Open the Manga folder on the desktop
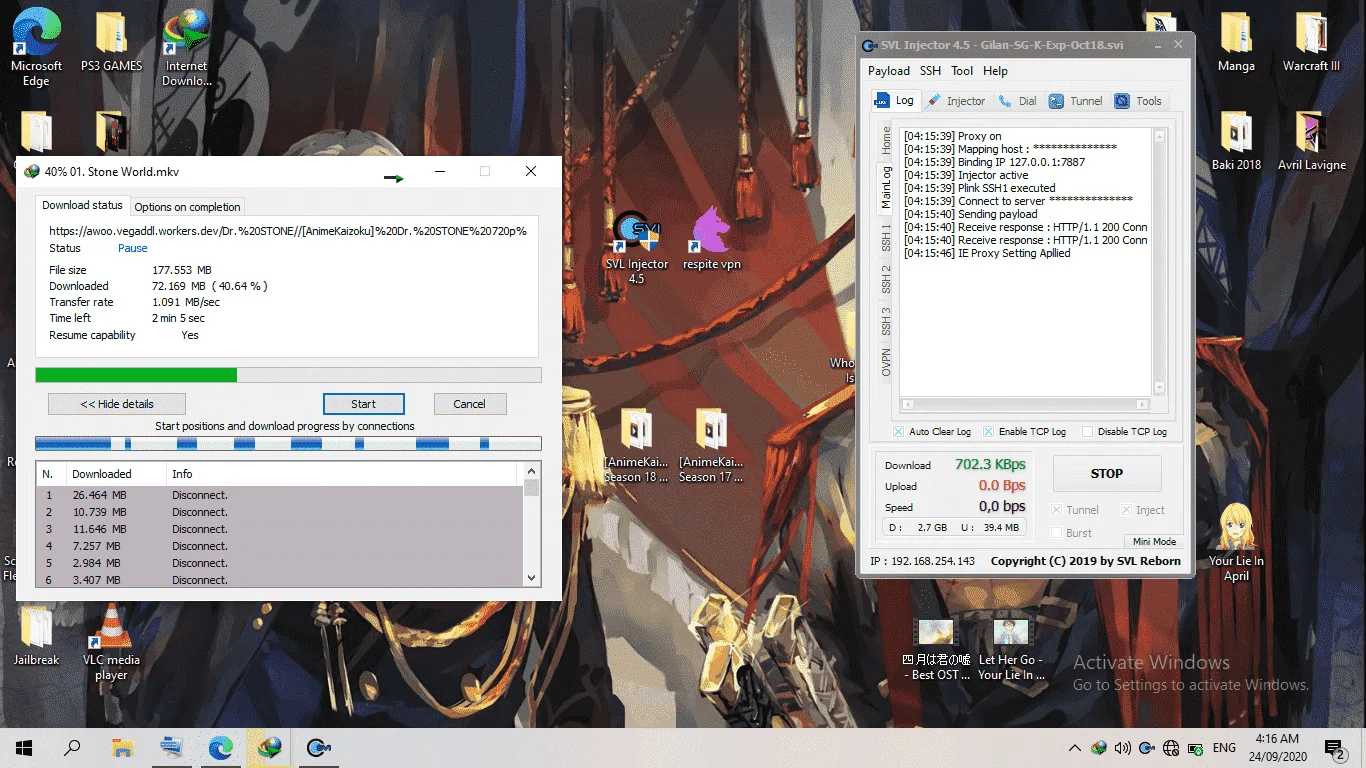The height and width of the screenshot is (768, 1366). 1236,43
